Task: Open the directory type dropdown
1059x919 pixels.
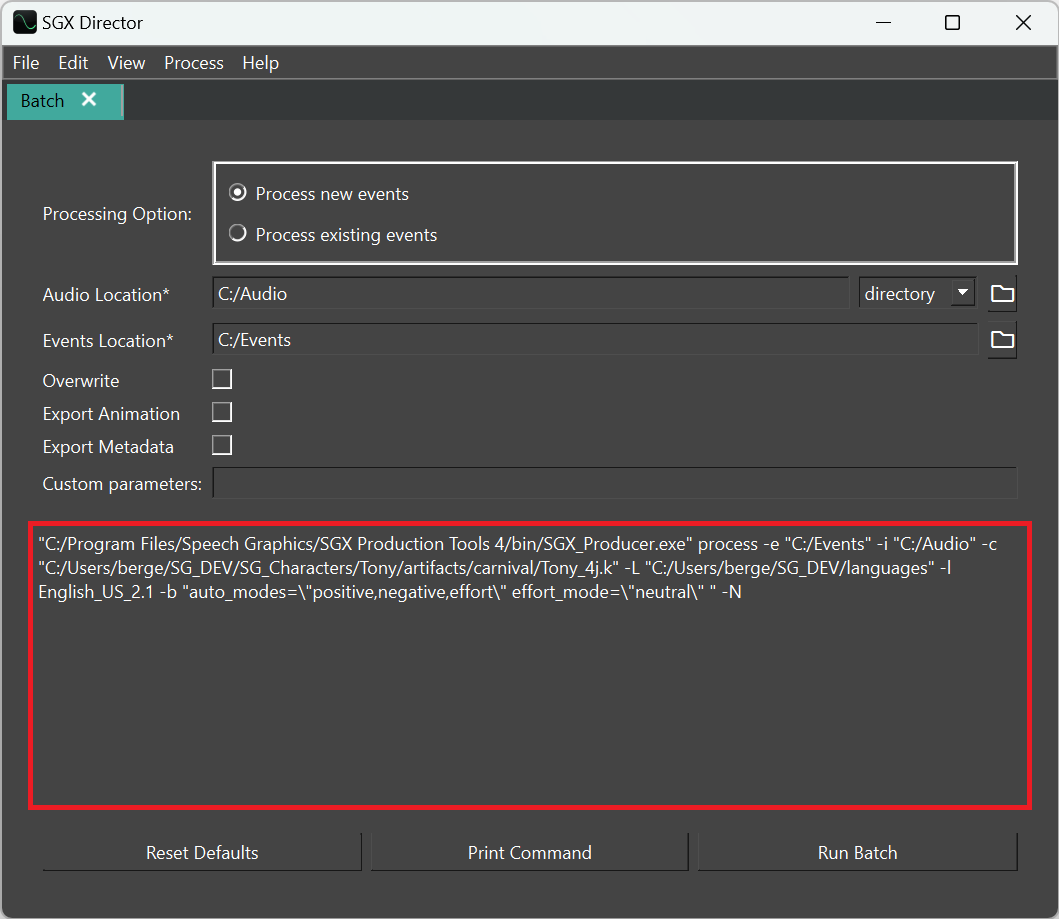Action: pyautogui.click(x=916, y=292)
